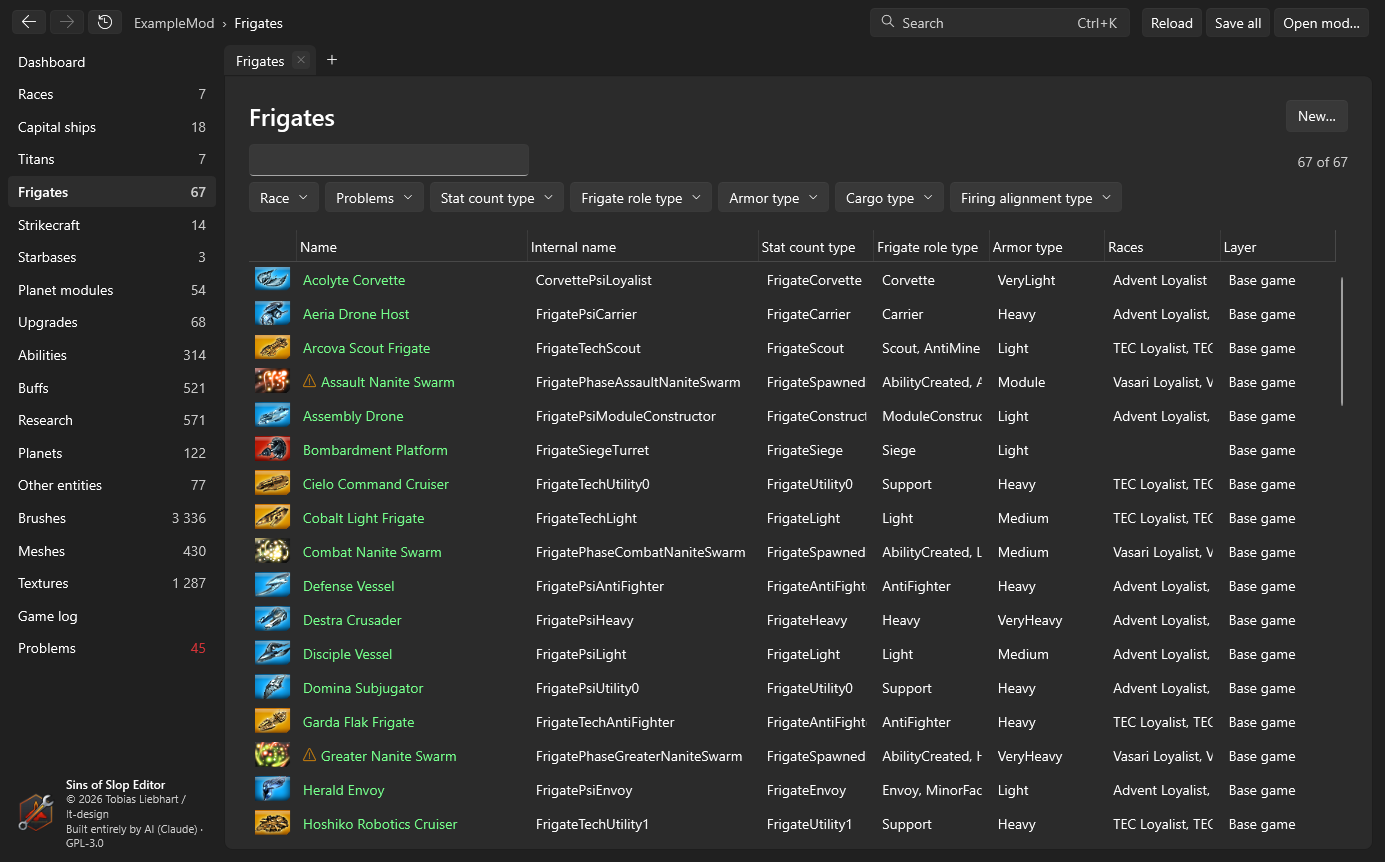Focus the Search box with Ctrl+K hint

tap(1000, 23)
